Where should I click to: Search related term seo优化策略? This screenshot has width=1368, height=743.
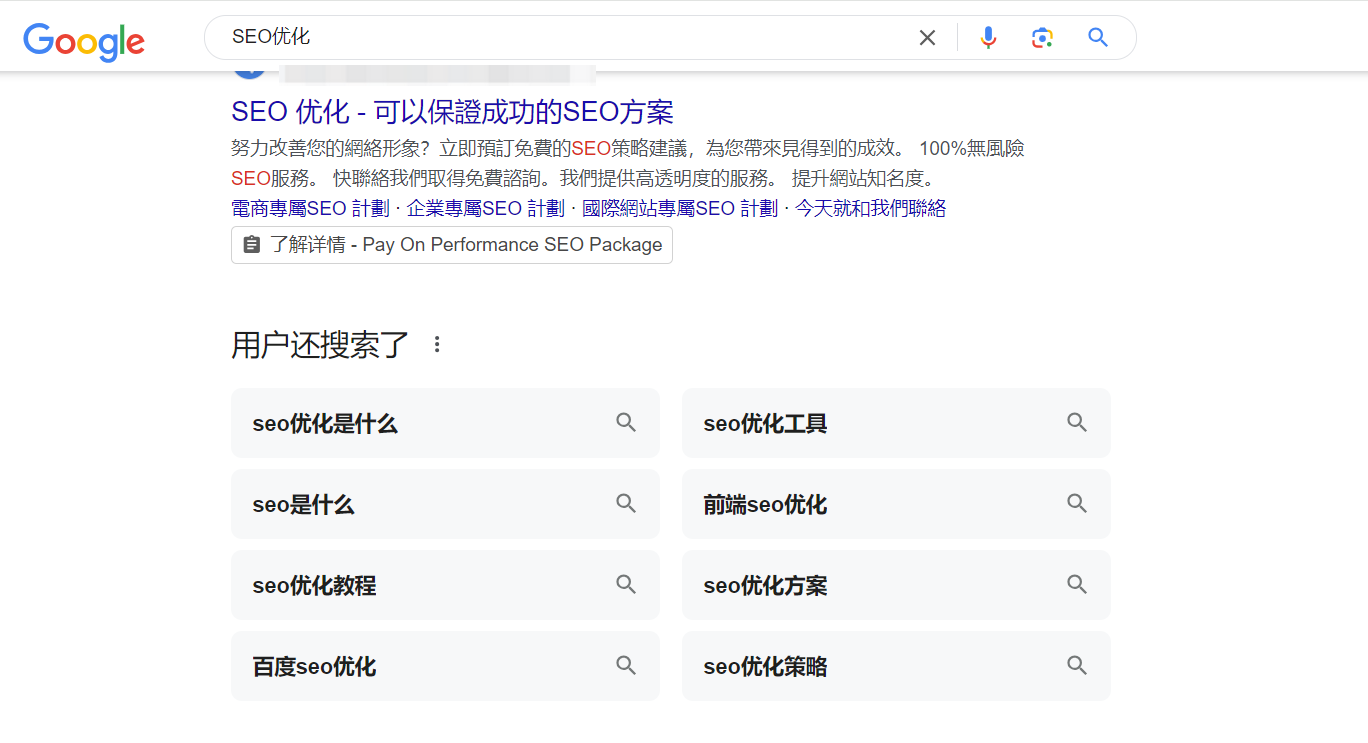896,666
